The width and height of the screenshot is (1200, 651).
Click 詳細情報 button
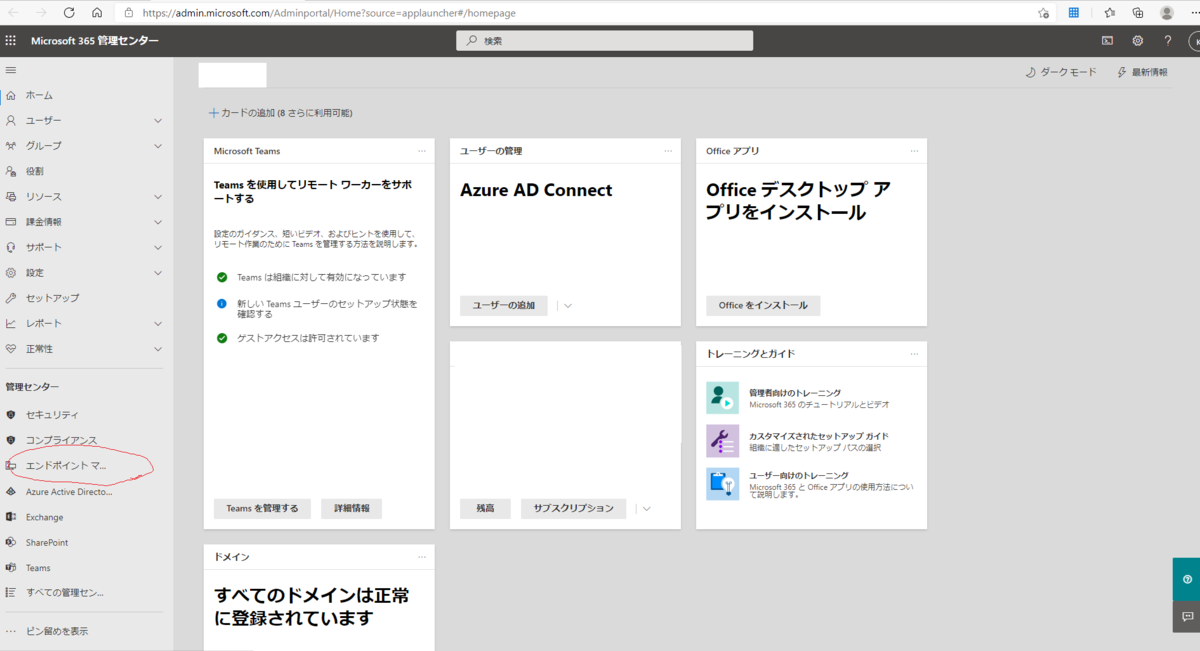[351, 508]
